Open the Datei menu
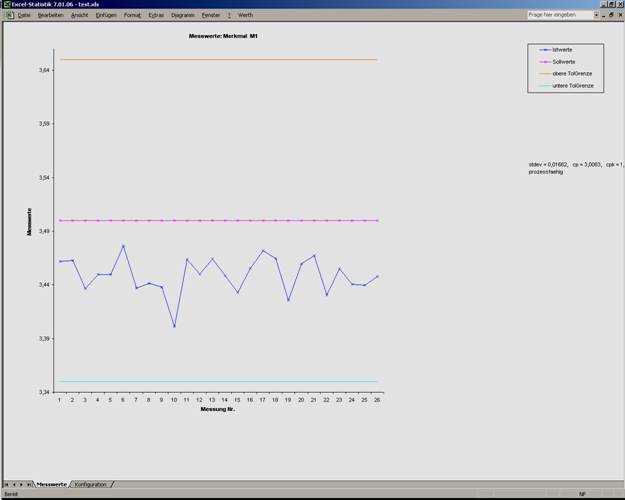Screen dimensions: 625x500 [x=24, y=15]
